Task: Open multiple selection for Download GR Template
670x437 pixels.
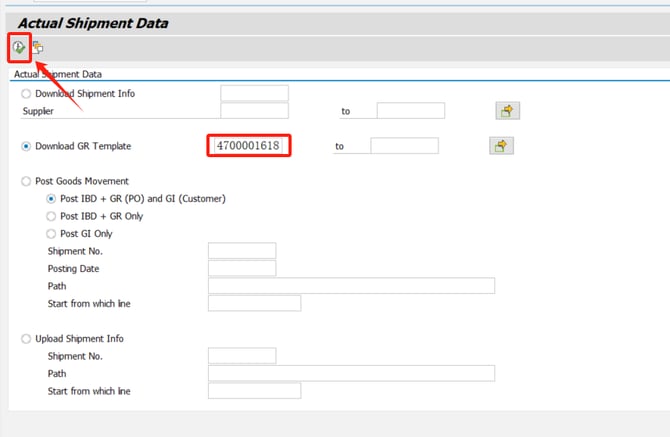Action: point(501,146)
